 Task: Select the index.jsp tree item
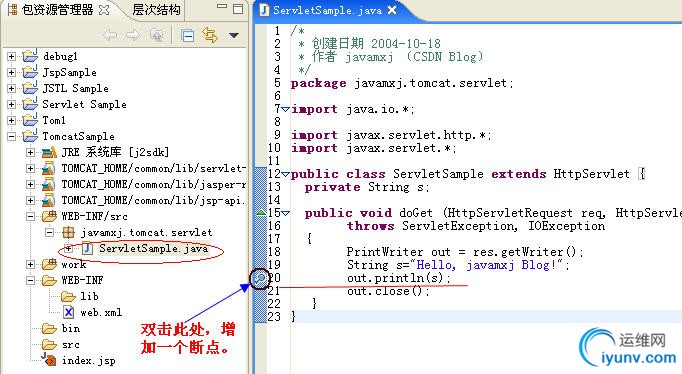point(89,361)
